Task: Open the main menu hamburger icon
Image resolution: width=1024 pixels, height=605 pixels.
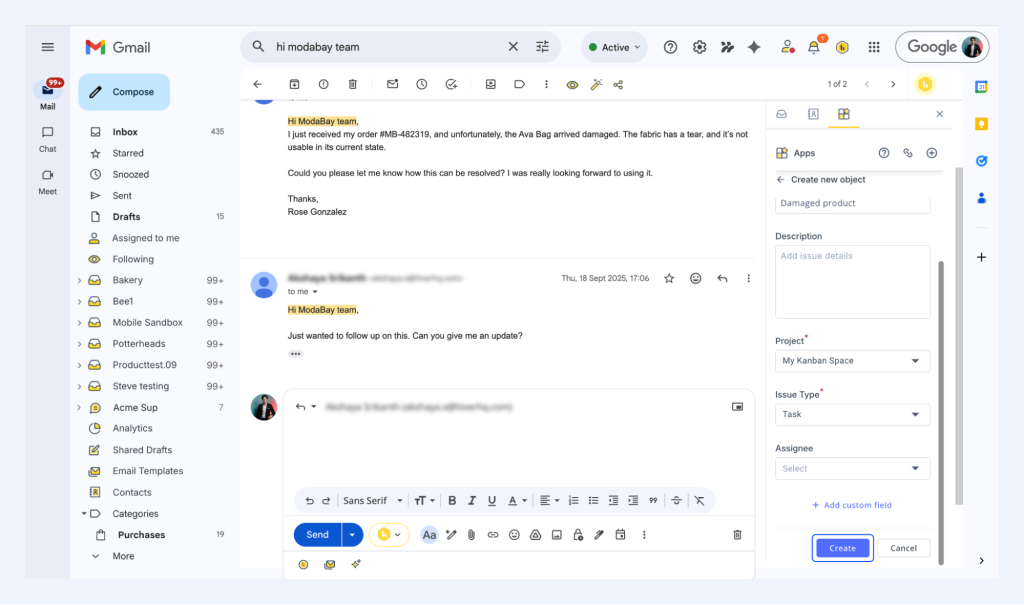Action: (x=47, y=47)
